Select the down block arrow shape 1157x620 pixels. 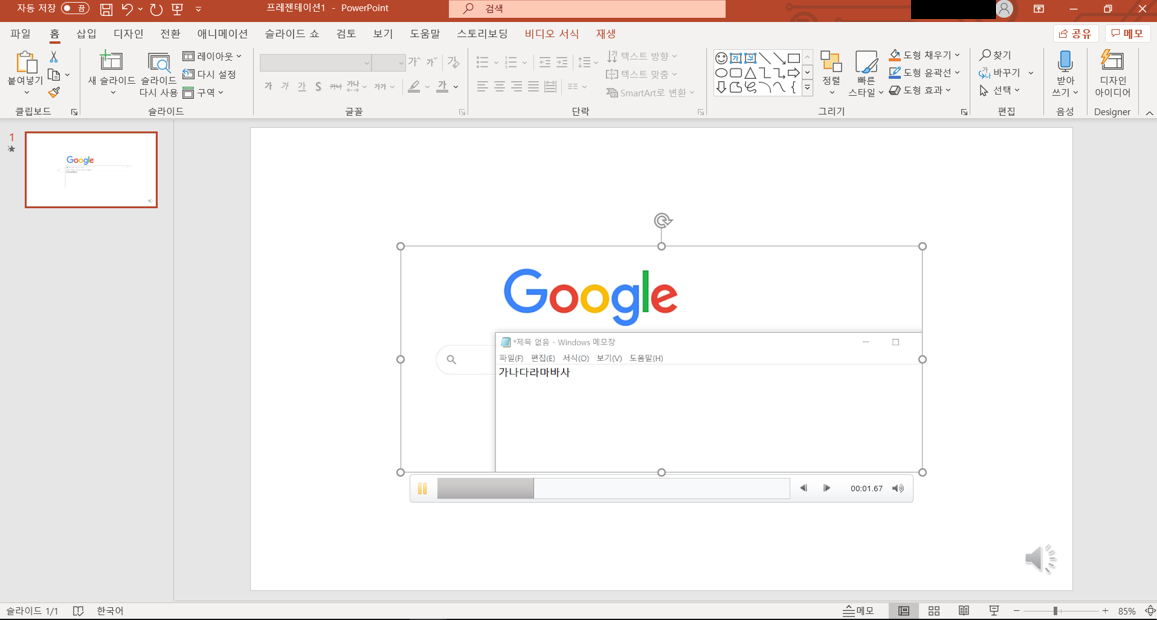[x=722, y=88]
